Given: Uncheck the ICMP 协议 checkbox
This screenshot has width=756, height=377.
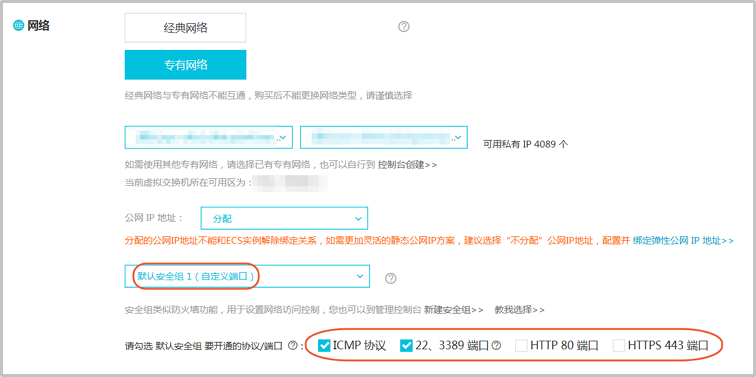Looking at the screenshot, I should pos(325,345).
